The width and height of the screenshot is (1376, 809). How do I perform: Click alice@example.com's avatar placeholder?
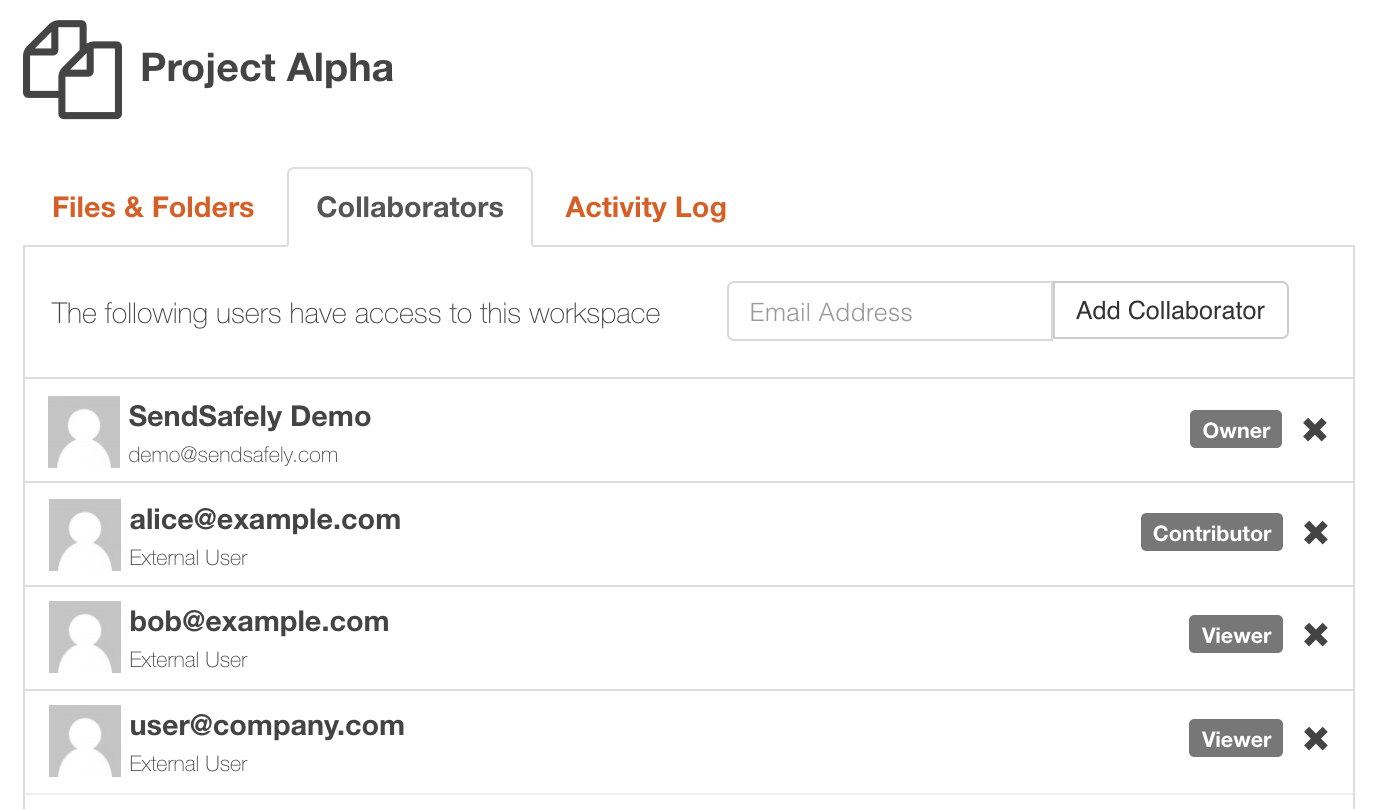click(85, 535)
